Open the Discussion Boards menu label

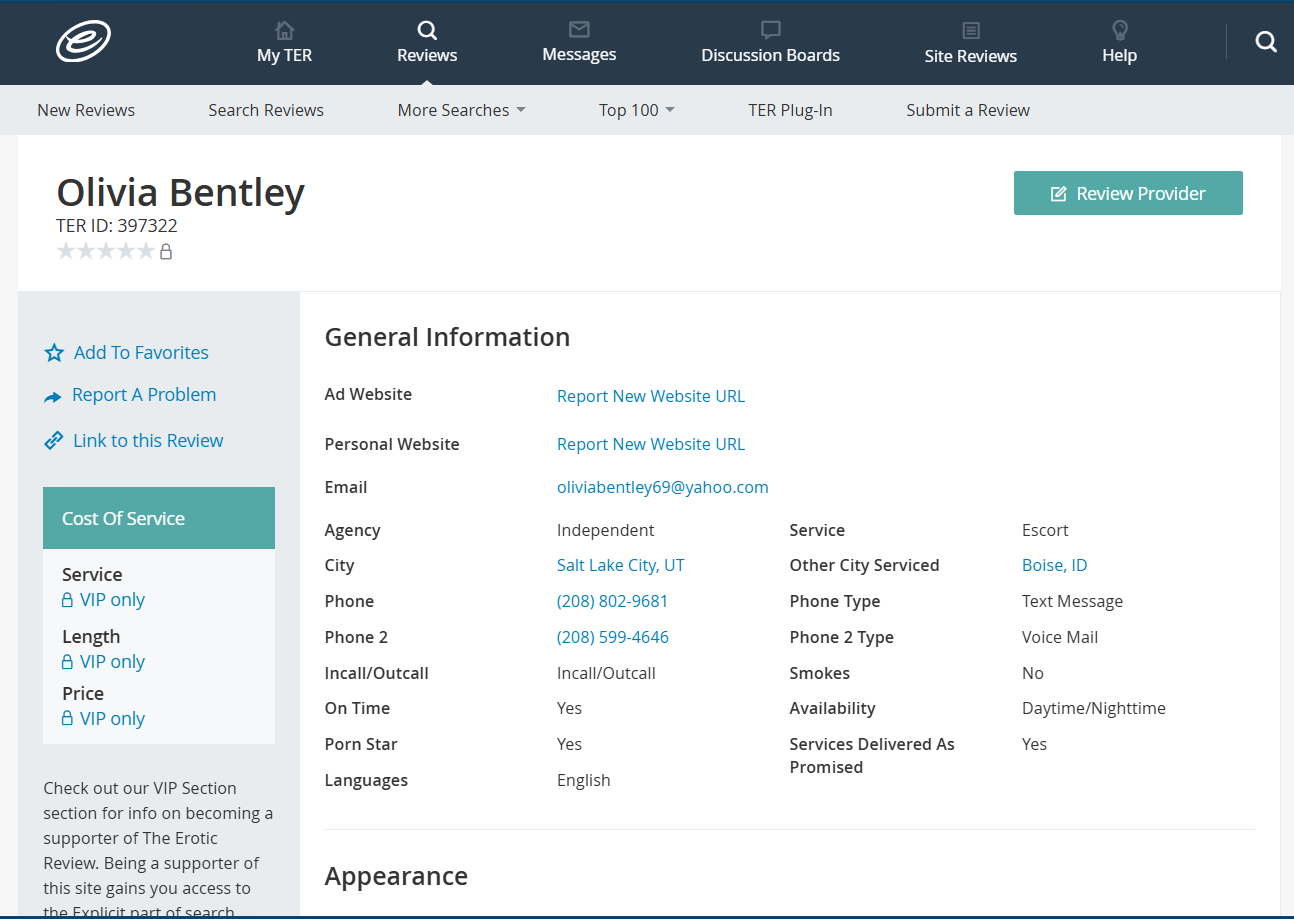click(770, 55)
